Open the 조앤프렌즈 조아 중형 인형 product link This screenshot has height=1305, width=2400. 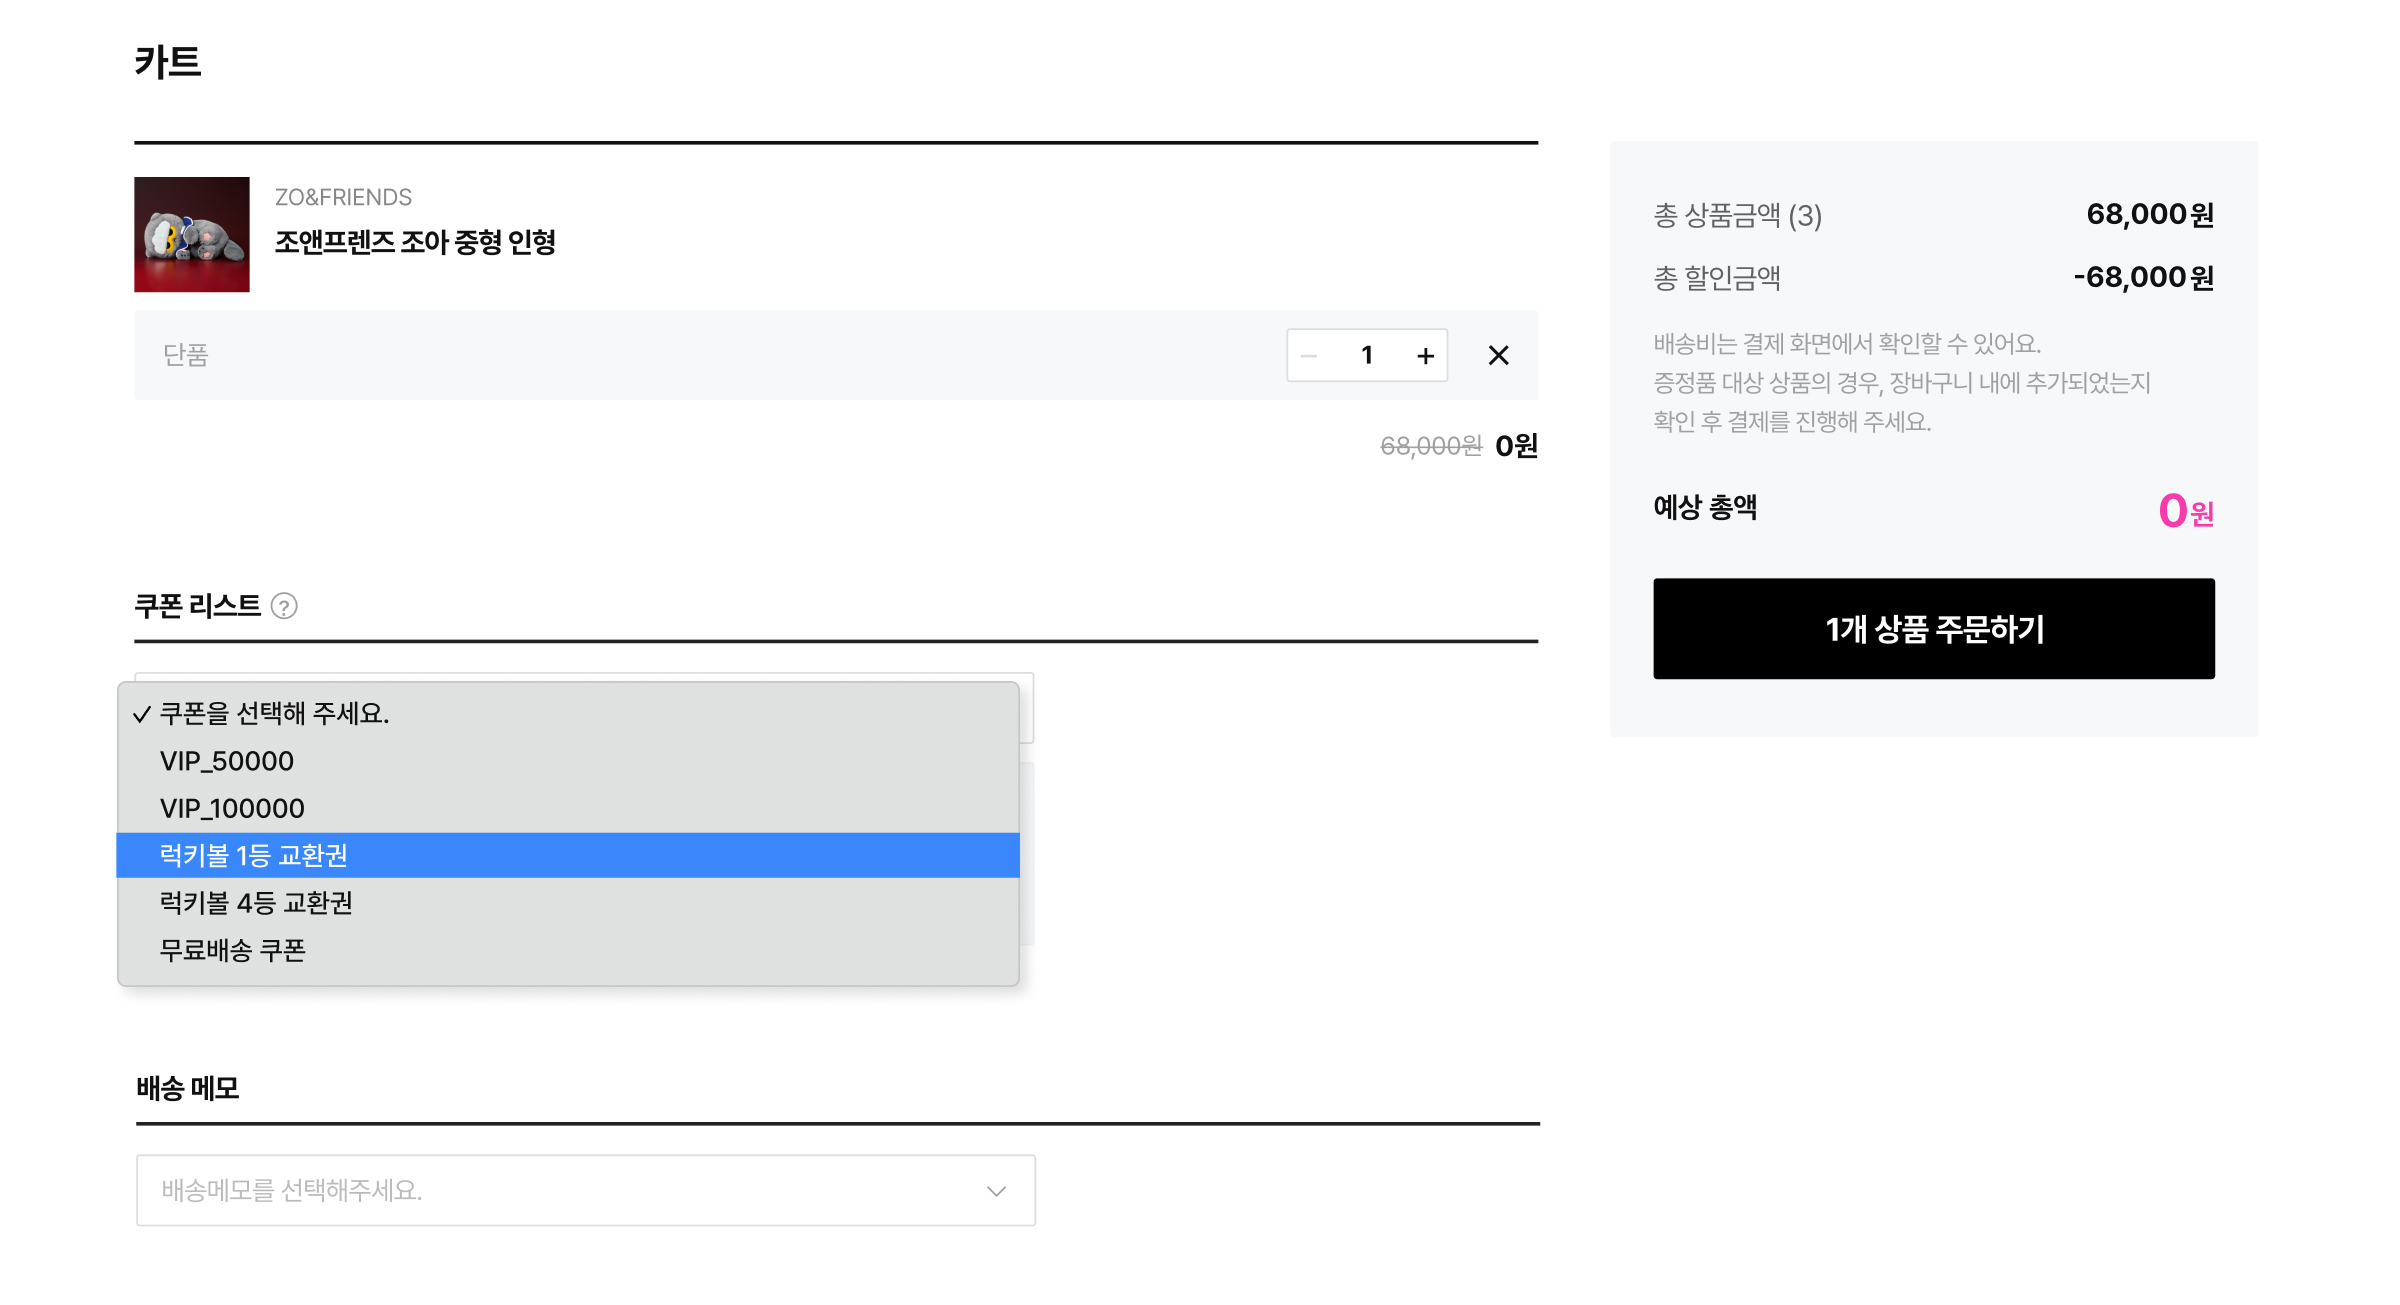(415, 242)
